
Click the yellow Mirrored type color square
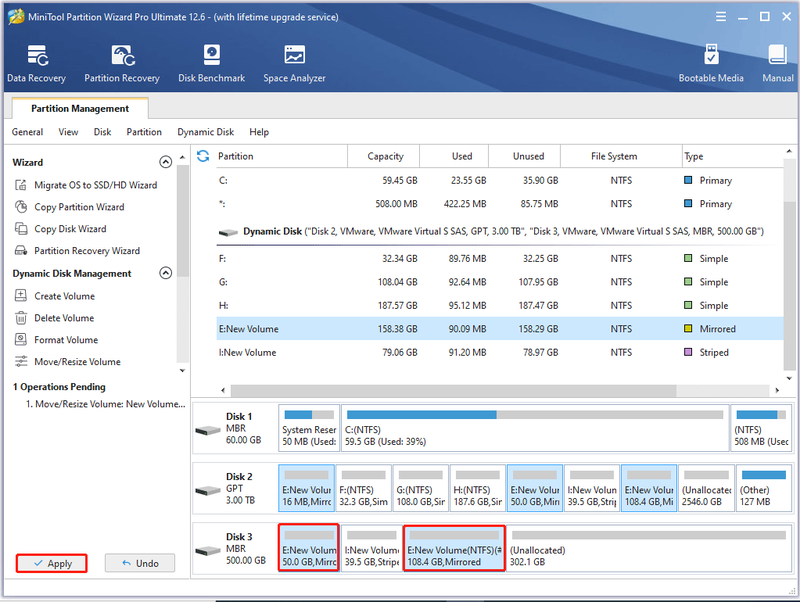click(x=688, y=329)
